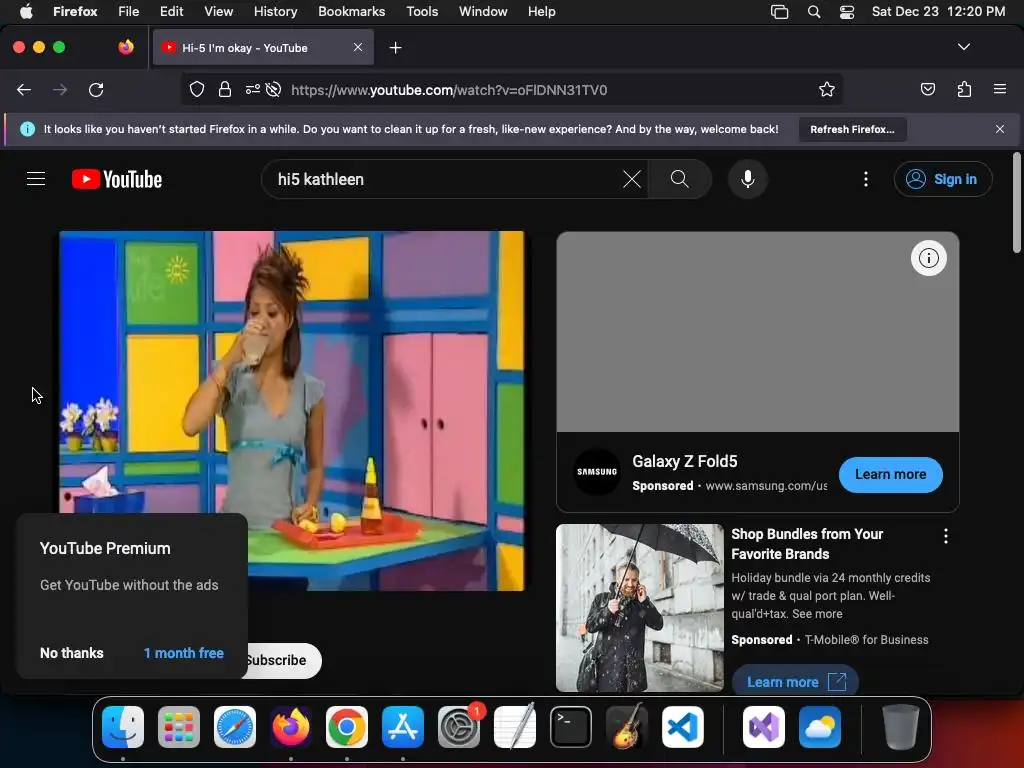
Task: Open the Tools menu
Action: [x=422, y=12]
